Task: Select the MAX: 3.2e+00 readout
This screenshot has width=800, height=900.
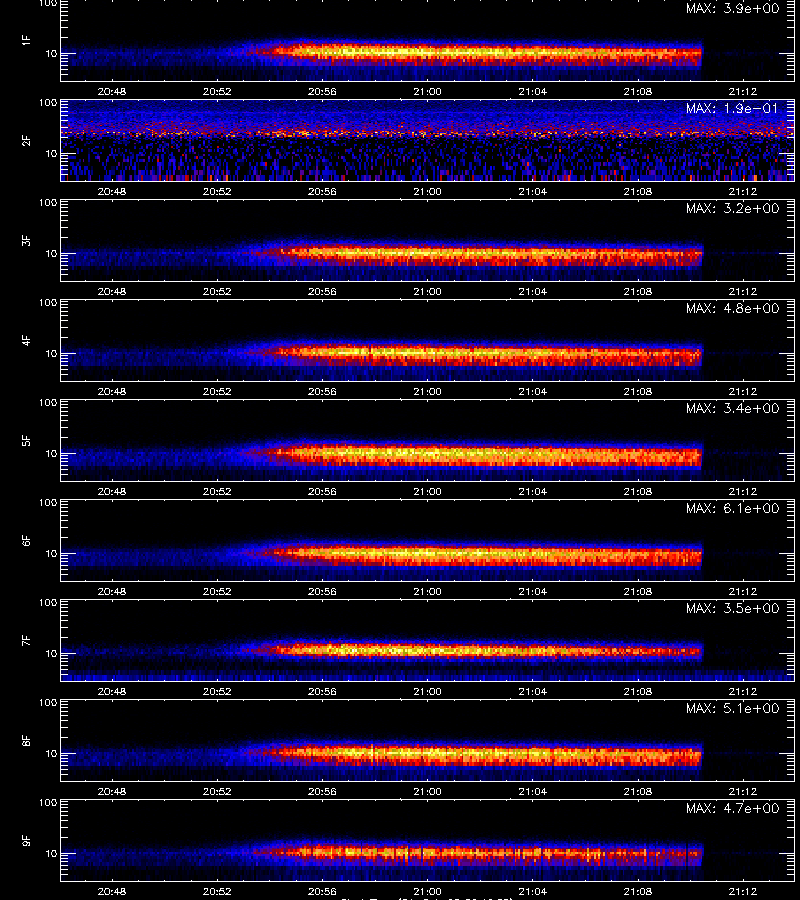Action: click(733, 208)
